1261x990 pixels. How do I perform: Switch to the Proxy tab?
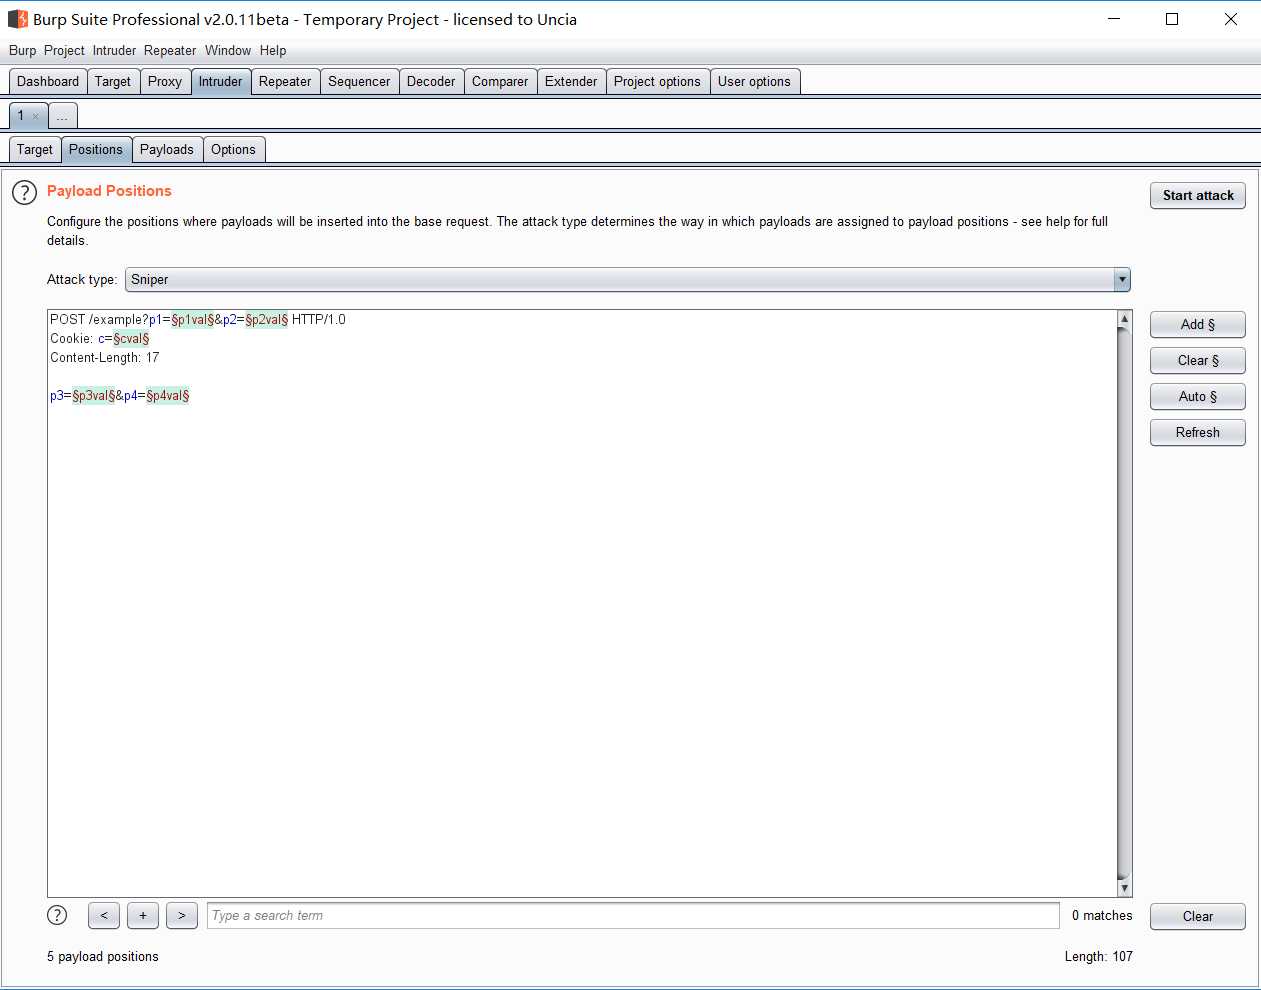tap(165, 82)
